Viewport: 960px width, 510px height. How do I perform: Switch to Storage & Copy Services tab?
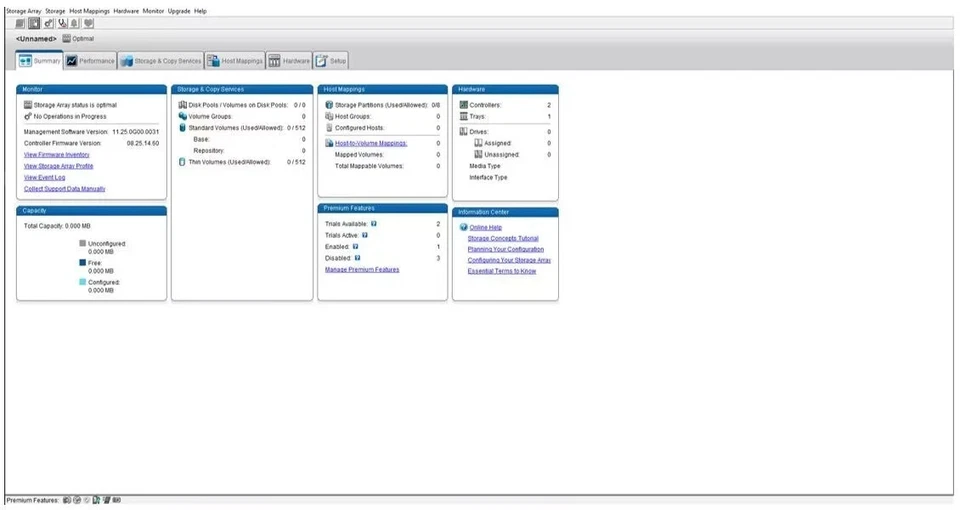(x=161, y=61)
